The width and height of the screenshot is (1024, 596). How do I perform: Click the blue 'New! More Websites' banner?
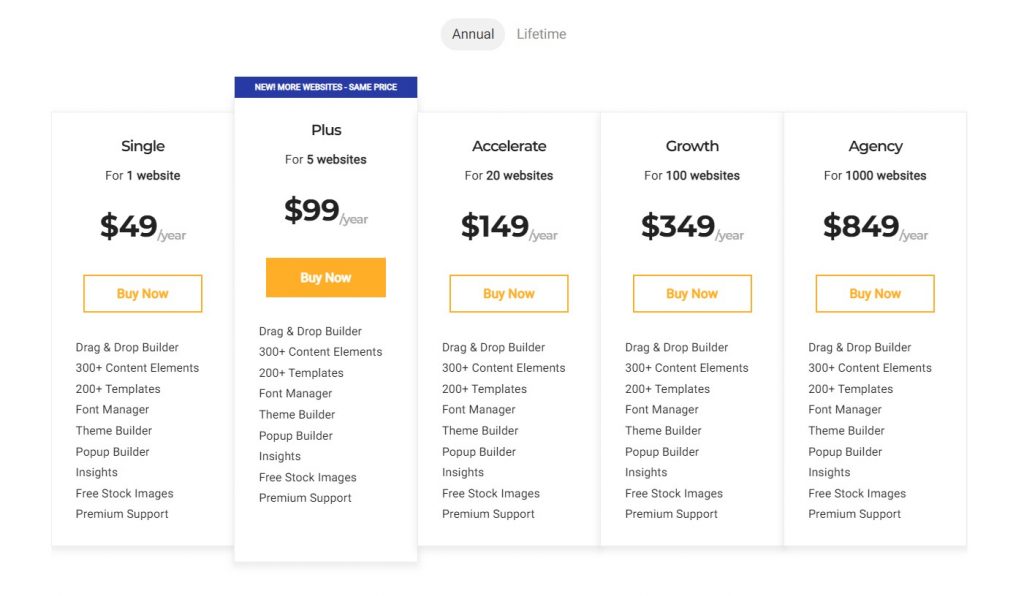pyautogui.click(x=325, y=87)
